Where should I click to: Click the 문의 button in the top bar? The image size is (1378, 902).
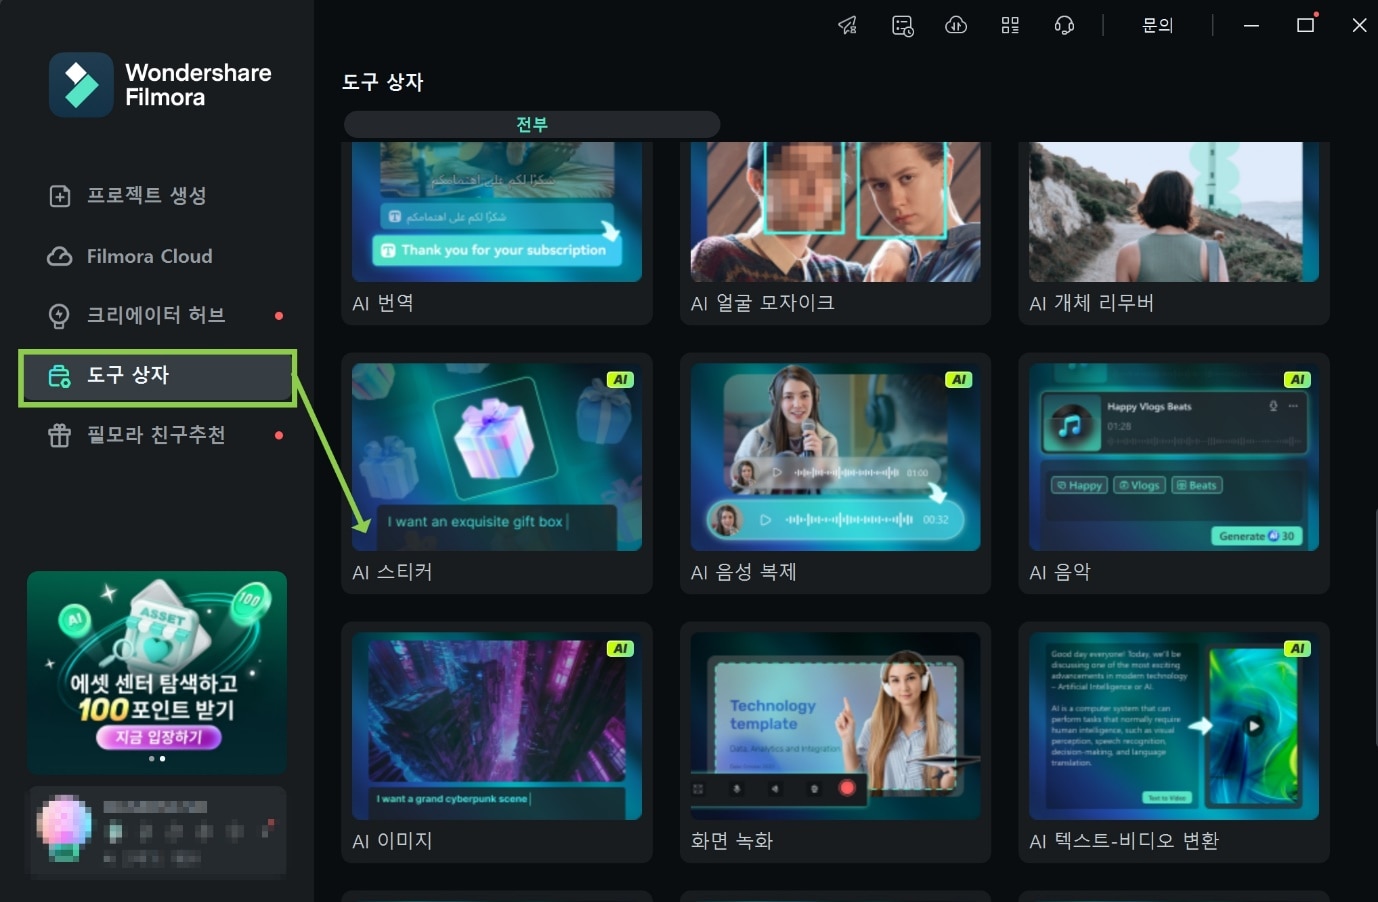tap(1157, 25)
